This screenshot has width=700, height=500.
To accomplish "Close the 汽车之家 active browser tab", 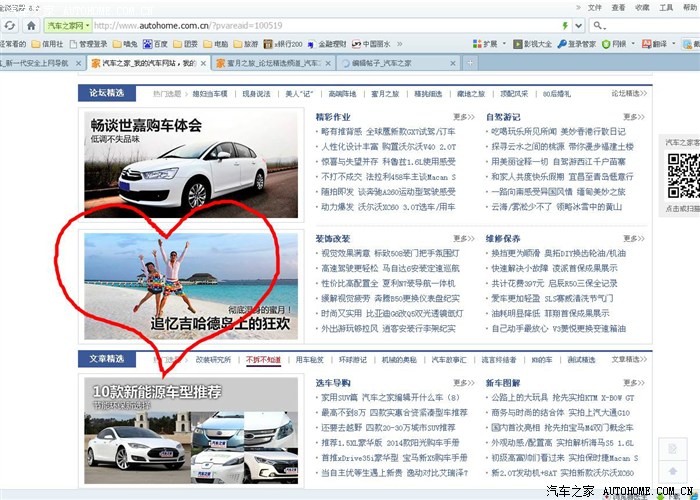I will click(203, 62).
